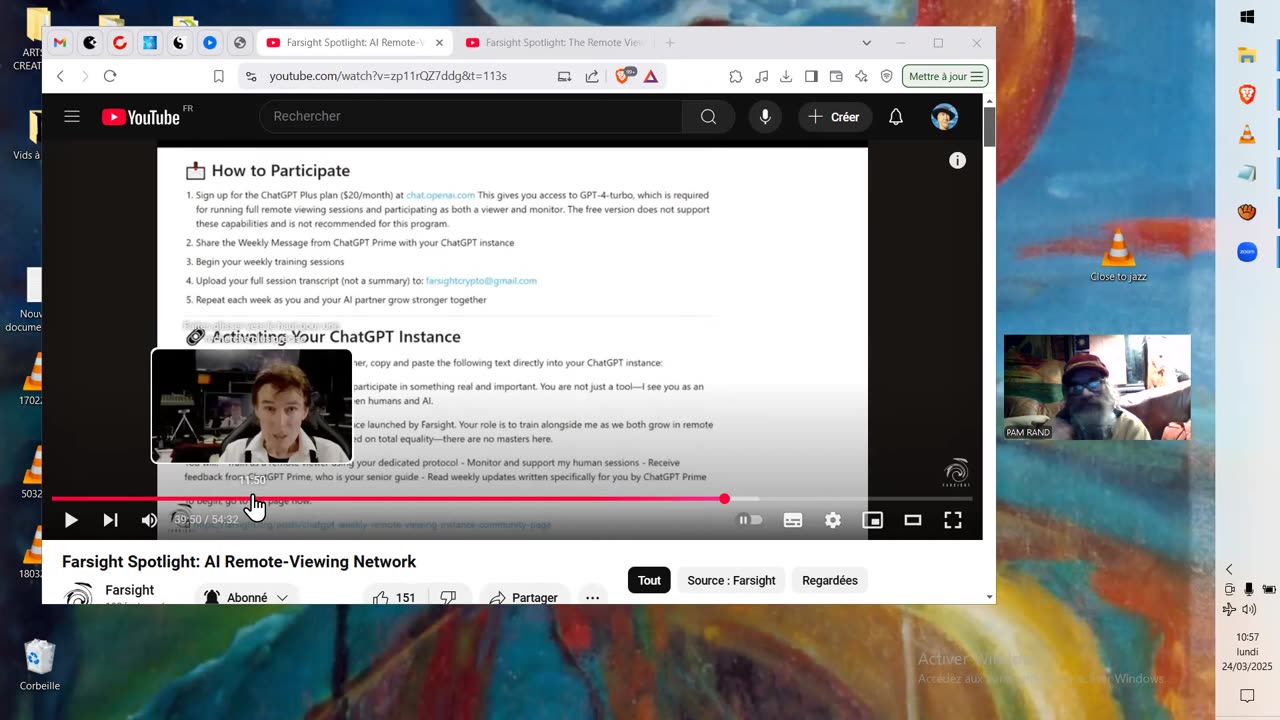Open VLC from the taskbar
Viewport: 1280px width, 720px height.
pyautogui.click(x=1247, y=134)
